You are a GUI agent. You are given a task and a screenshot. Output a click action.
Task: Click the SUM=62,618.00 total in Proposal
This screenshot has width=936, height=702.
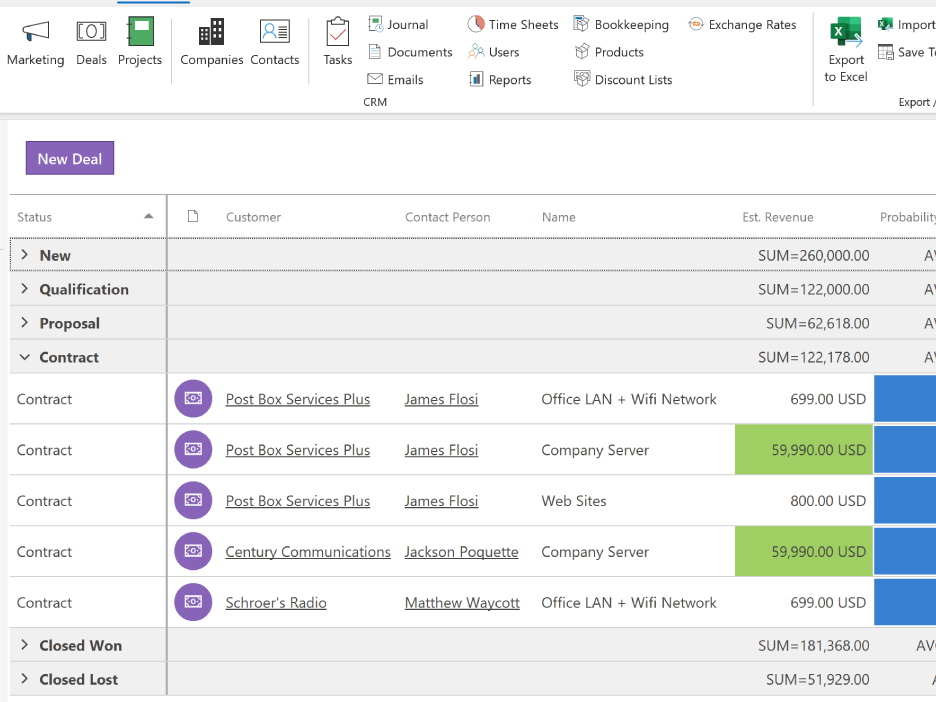click(x=818, y=324)
